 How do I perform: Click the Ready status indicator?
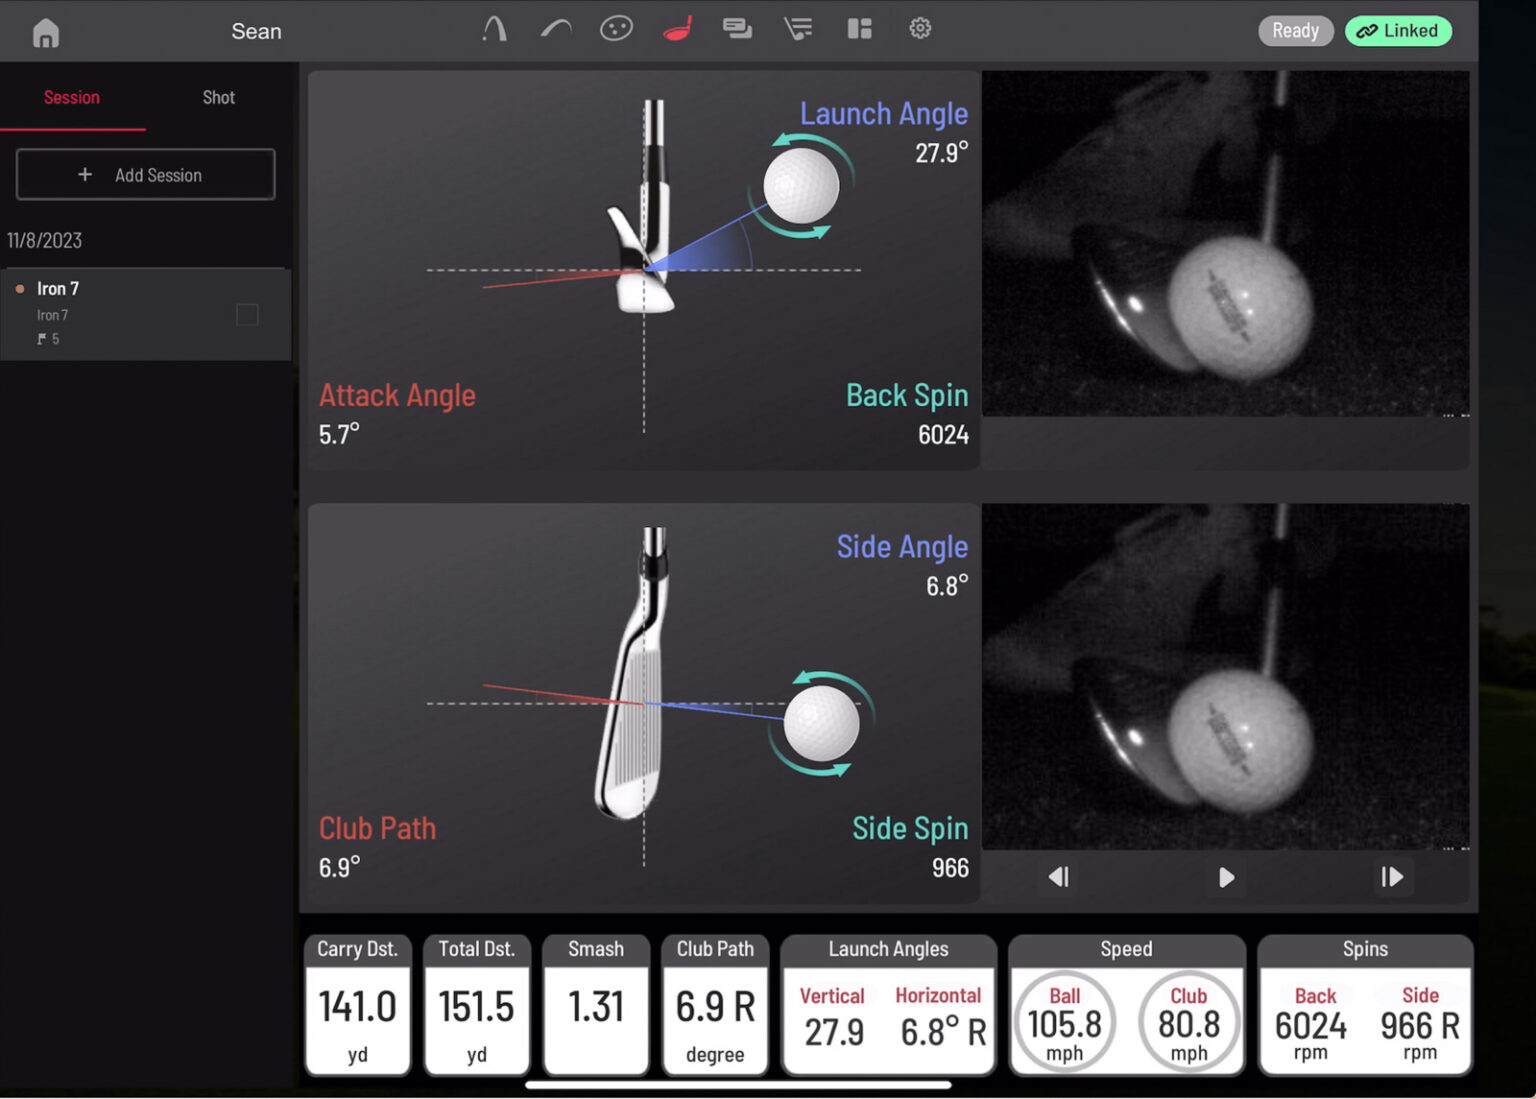(x=1295, y=31)
